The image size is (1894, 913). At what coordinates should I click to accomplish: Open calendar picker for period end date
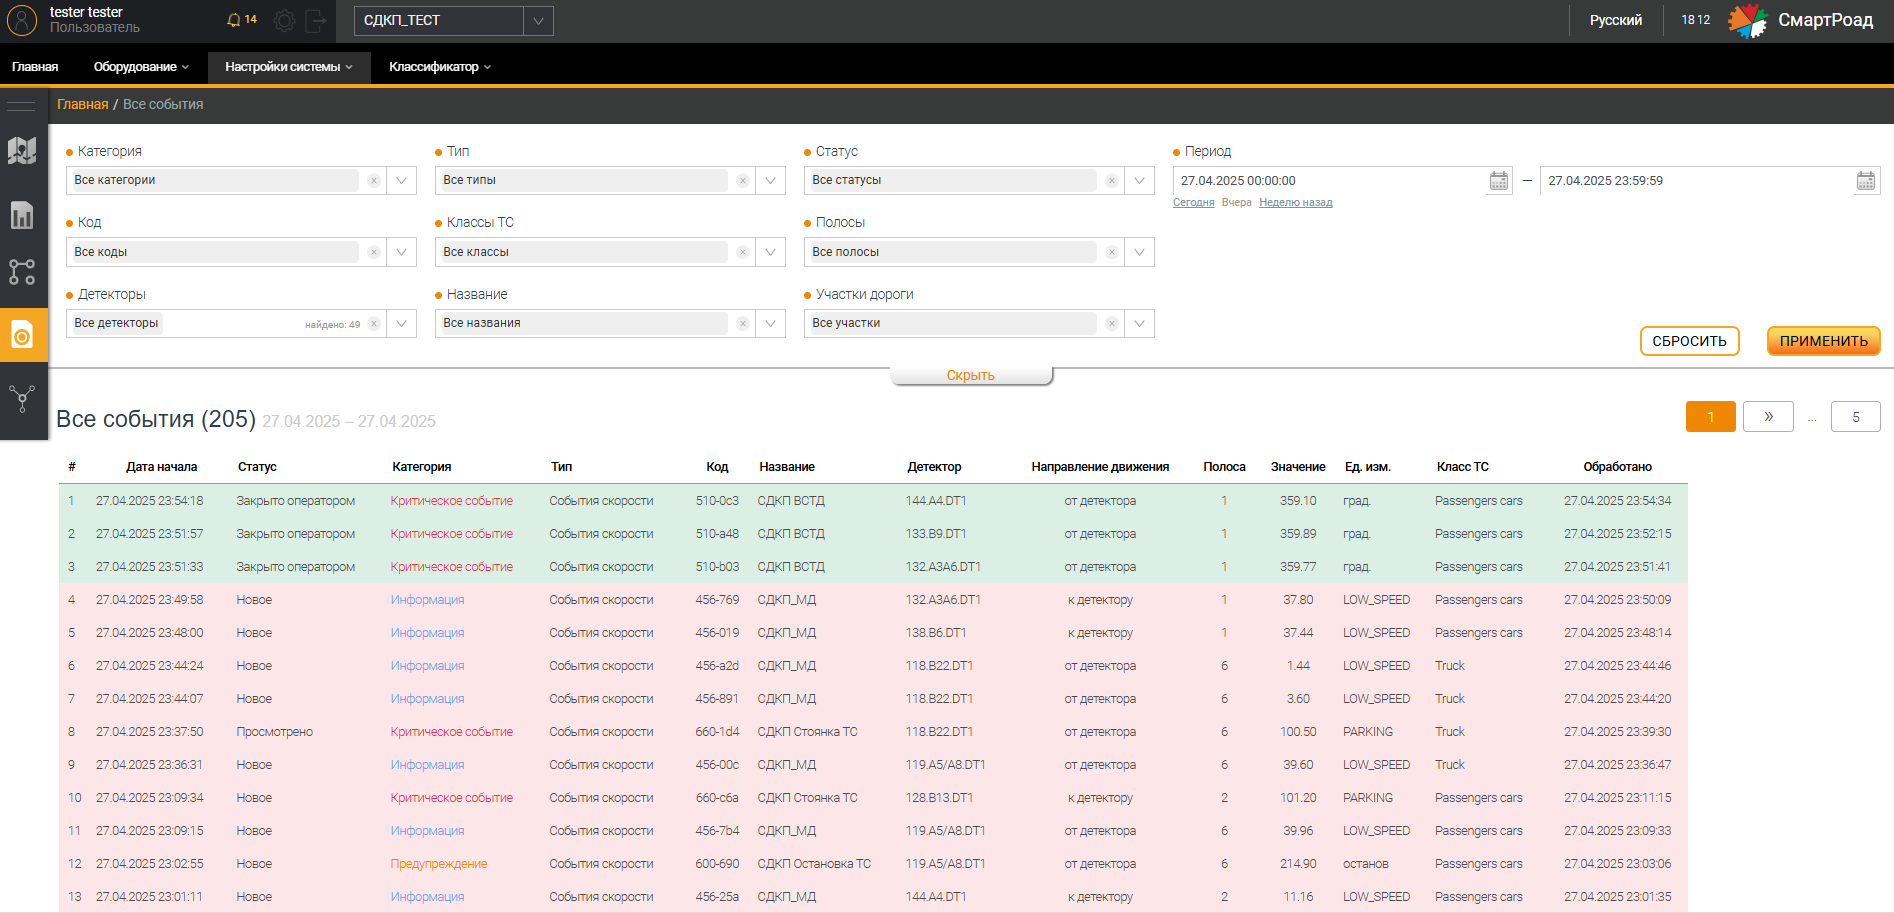(1865, 181)
